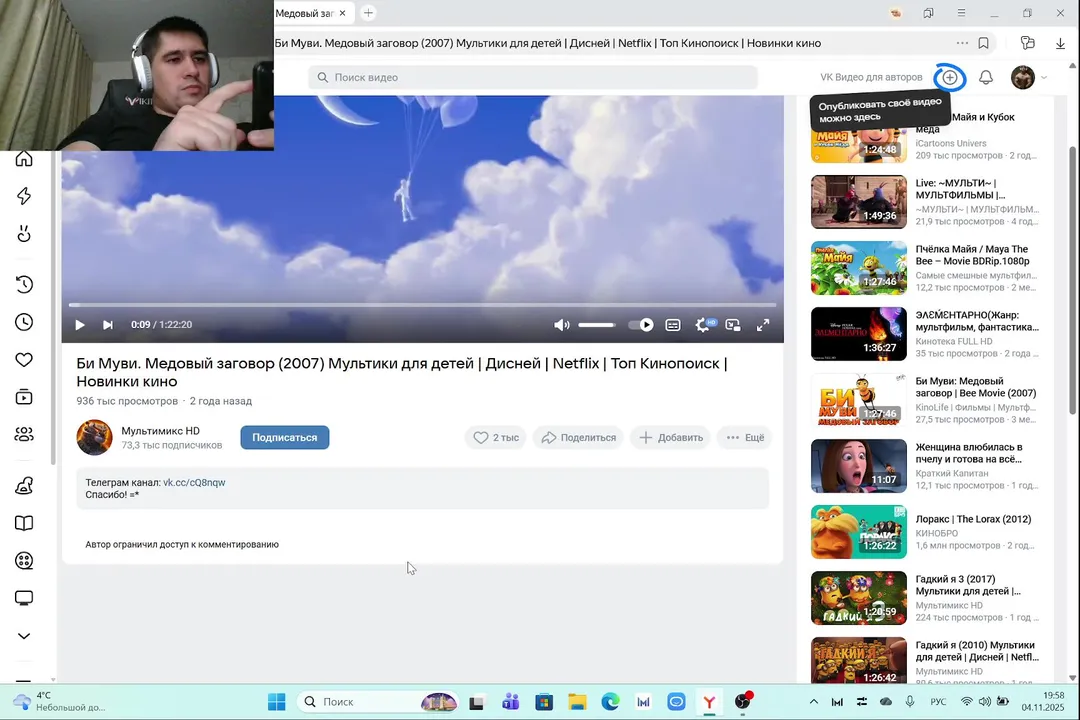Open the Мультимикс HD channel avatar
The image size is (1080, 720).
click(94, 438)
